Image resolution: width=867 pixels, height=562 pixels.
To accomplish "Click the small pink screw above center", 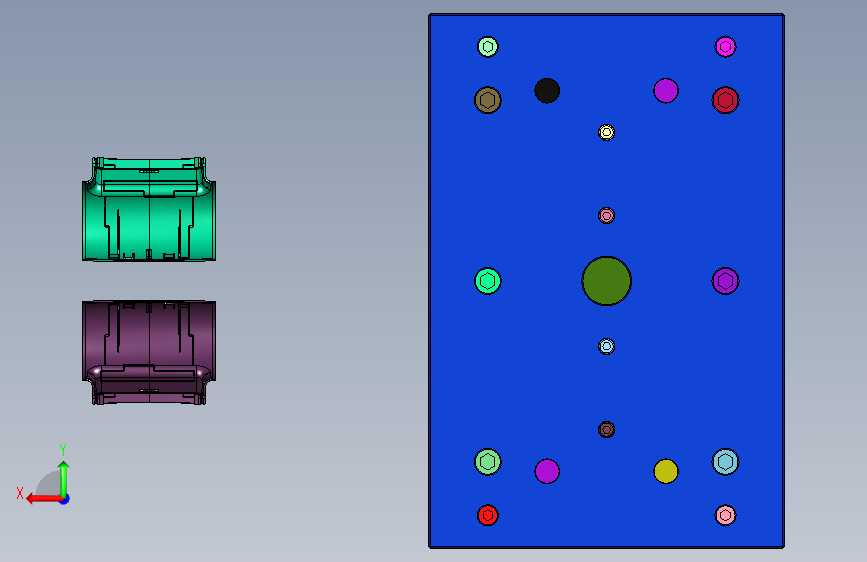I will click(x=607, y=215).
